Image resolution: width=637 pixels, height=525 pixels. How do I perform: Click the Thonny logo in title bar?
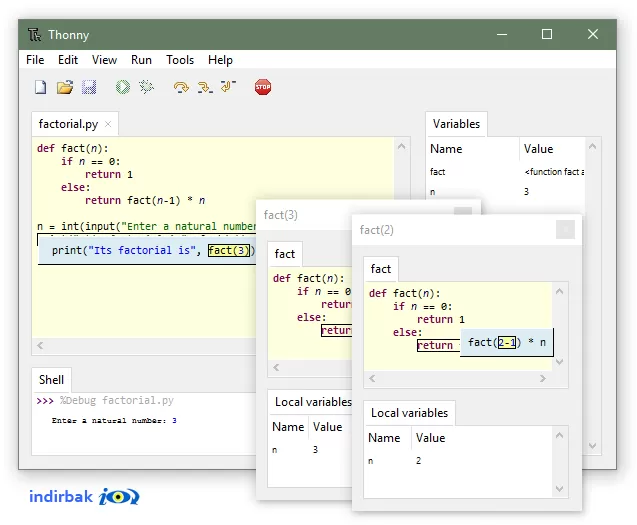coord(35,35)
